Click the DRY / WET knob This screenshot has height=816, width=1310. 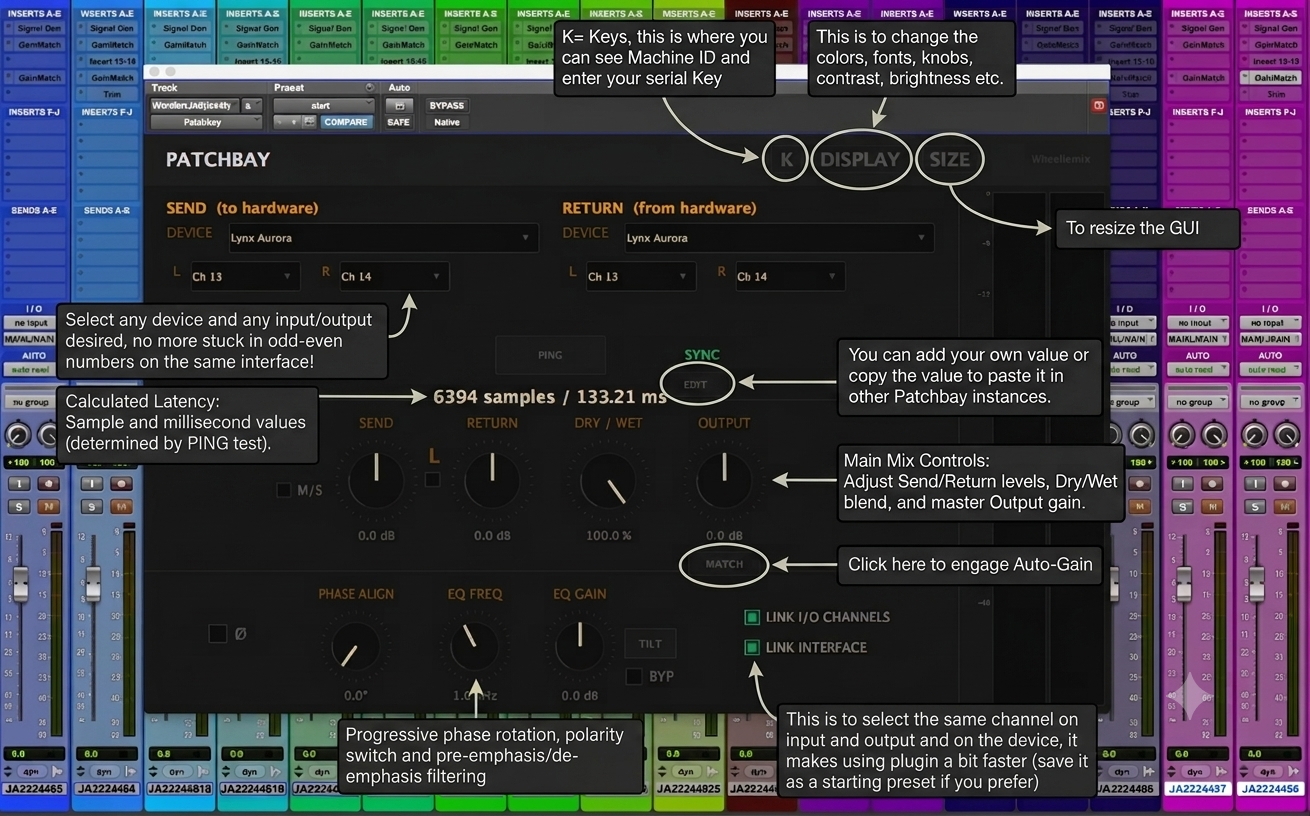tap(608, 480)
